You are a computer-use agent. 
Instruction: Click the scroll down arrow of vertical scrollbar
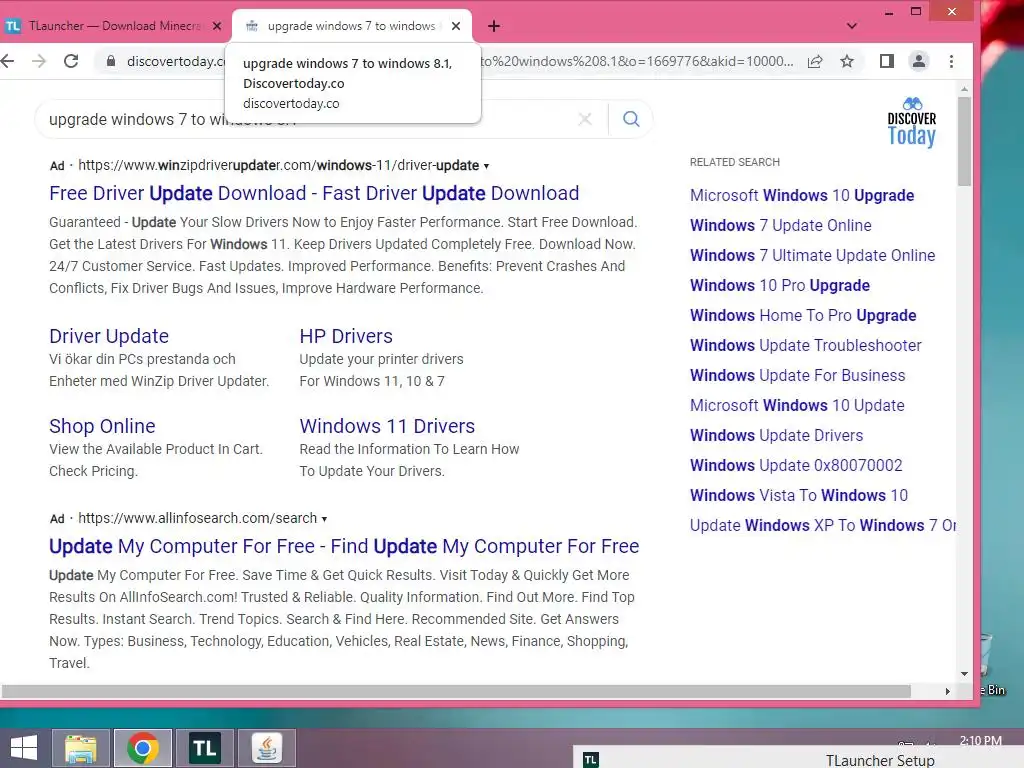pos(964,674)
